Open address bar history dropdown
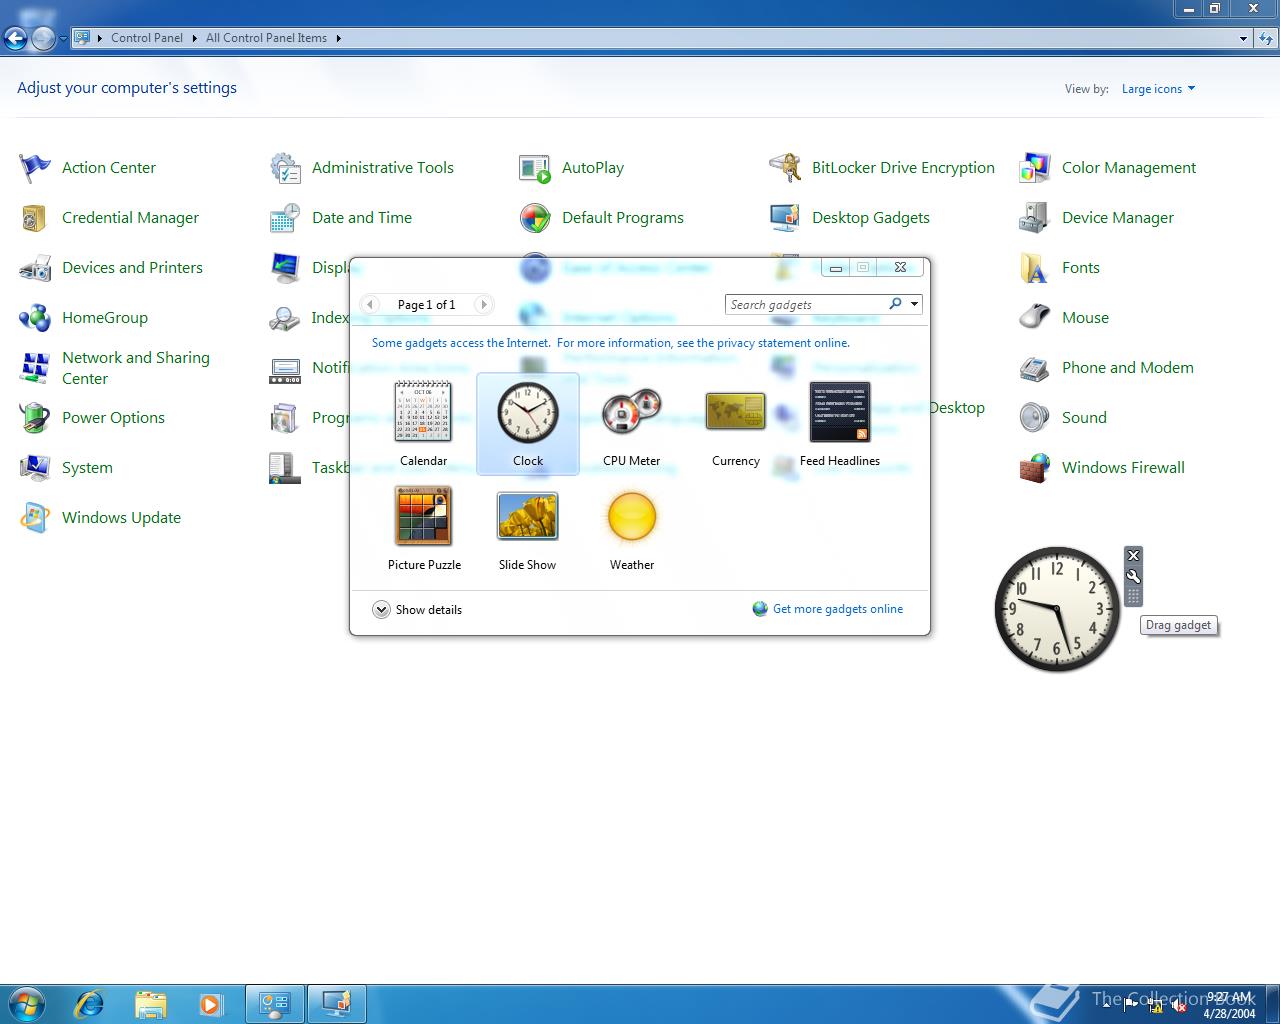The width and height of the screenshot is (1280, 1024). [1243, 38]
